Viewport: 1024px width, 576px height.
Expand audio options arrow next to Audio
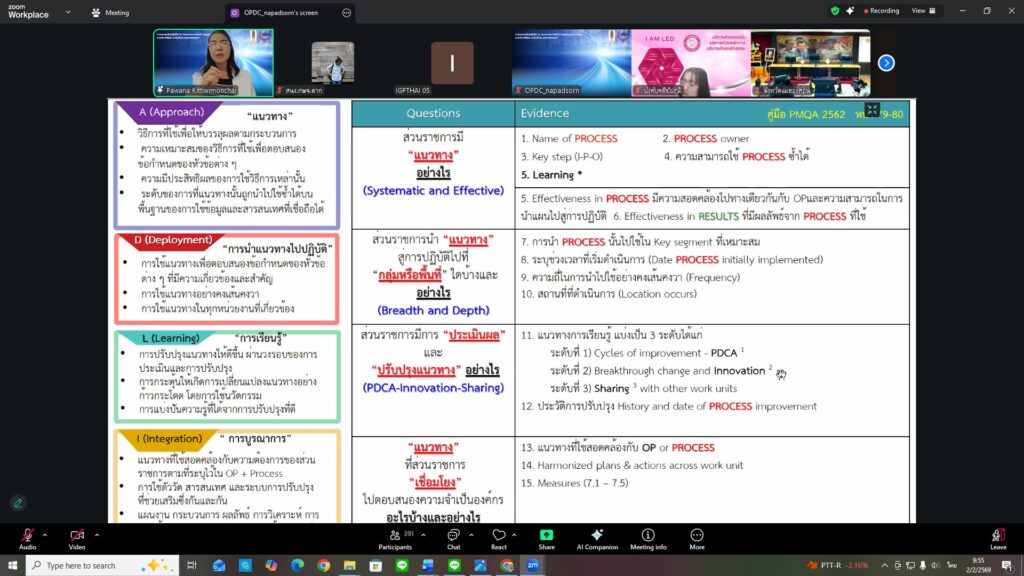[47, 532]
